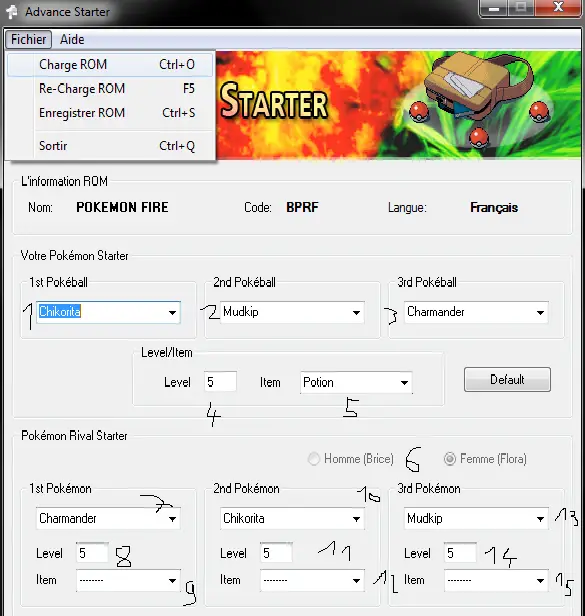This screenshot has height=616, width=585.
Task: Select the Homme (Brice) radio button
Action: pos(314,458)
